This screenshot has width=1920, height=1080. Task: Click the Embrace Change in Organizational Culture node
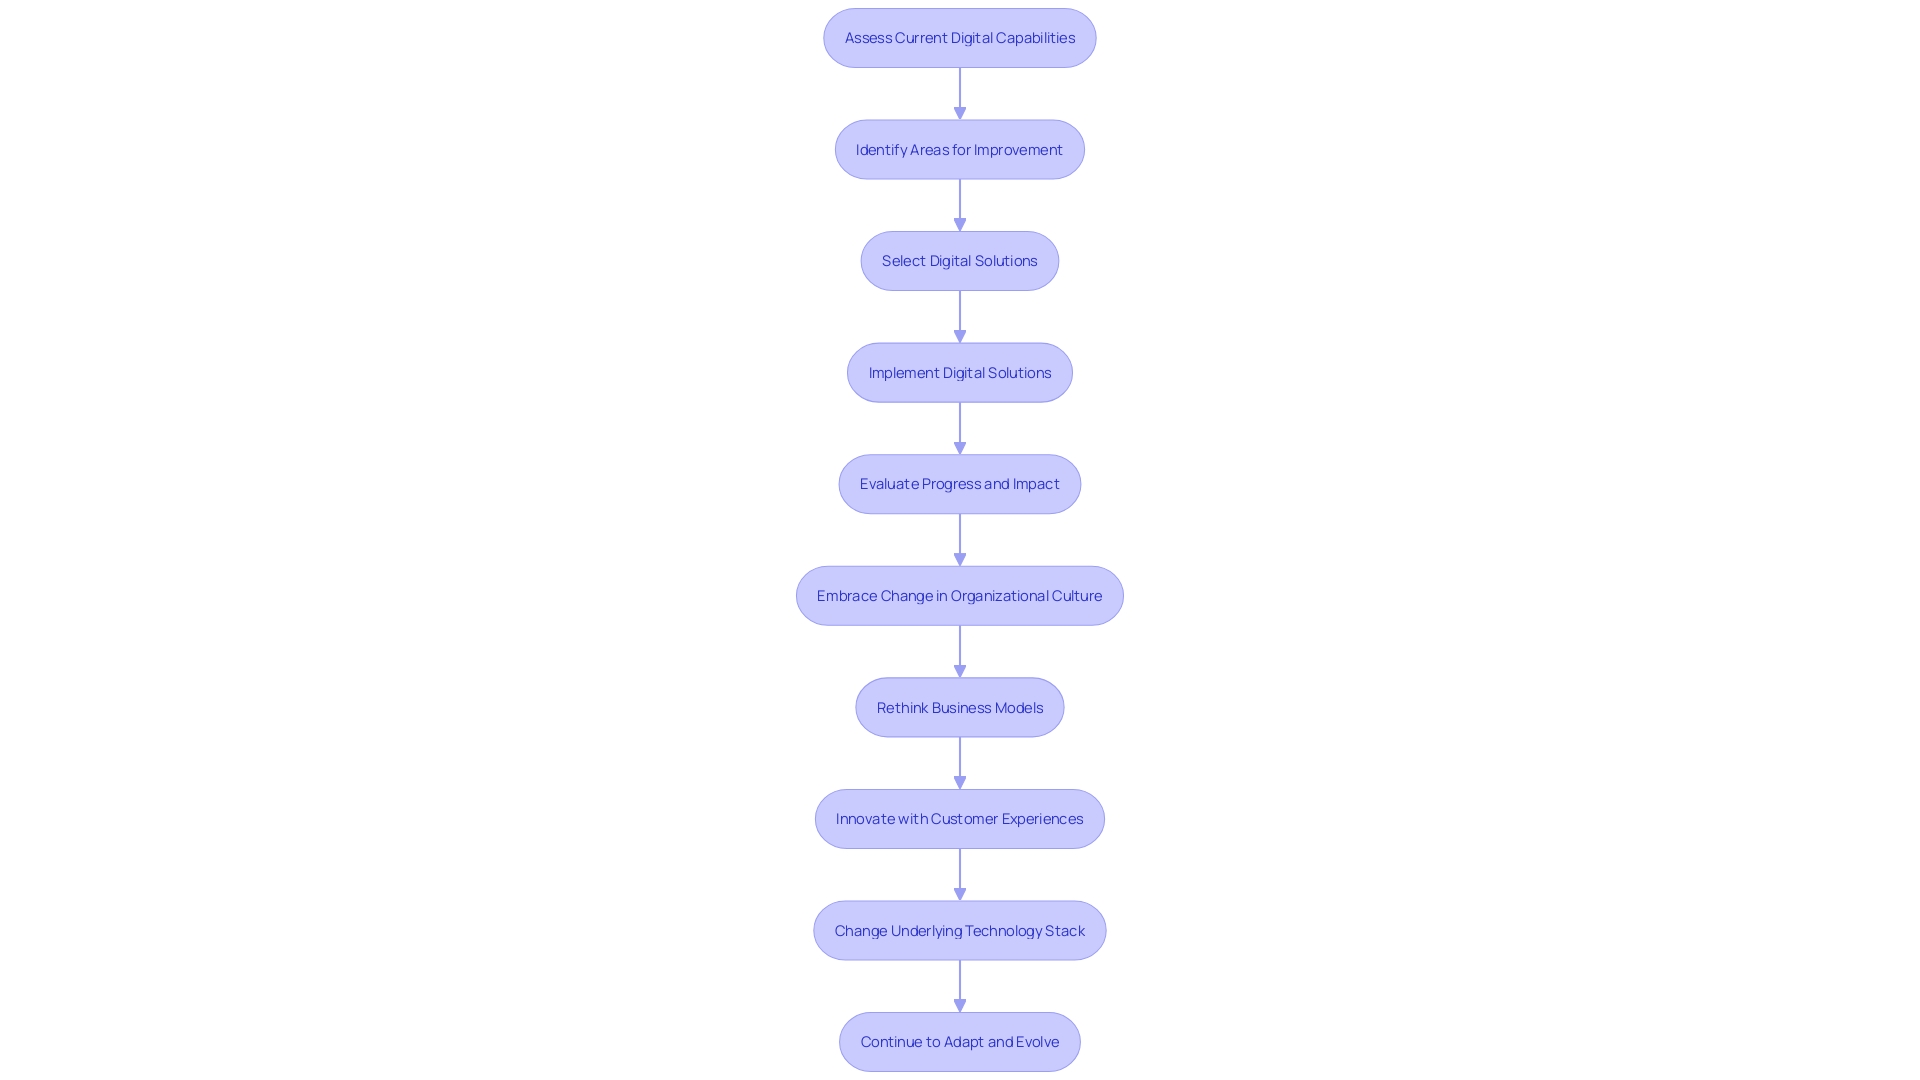[x=959, y=595]
